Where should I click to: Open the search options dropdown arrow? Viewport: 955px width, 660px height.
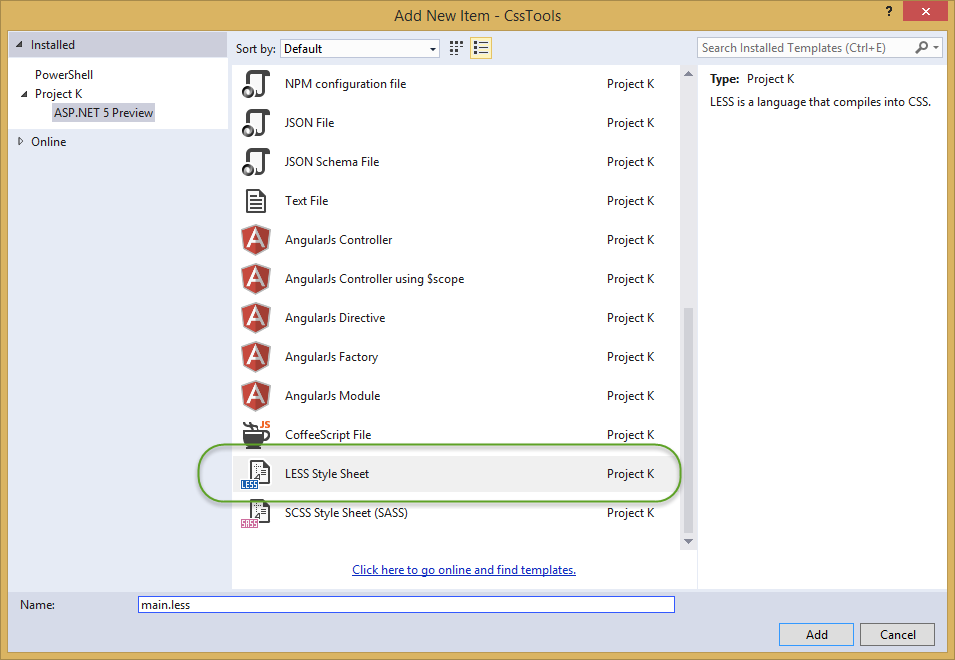[x=936, y=47]
